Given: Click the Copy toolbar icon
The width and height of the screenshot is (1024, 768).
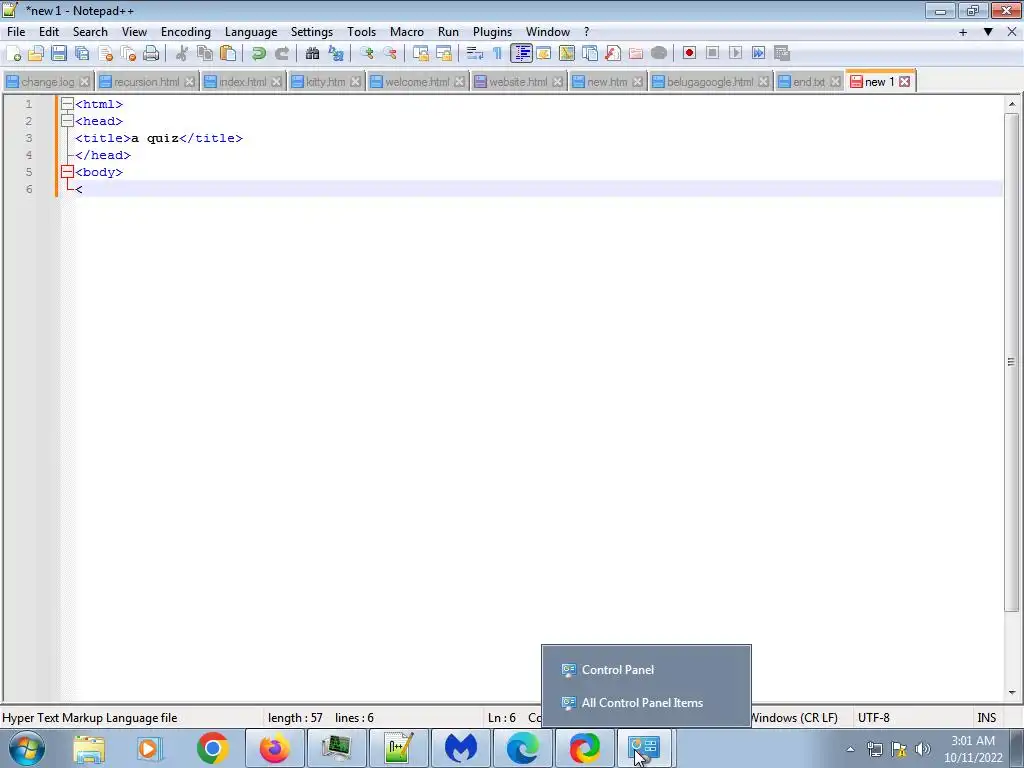Looking at the screenshot, I should [x=205, y=54].
